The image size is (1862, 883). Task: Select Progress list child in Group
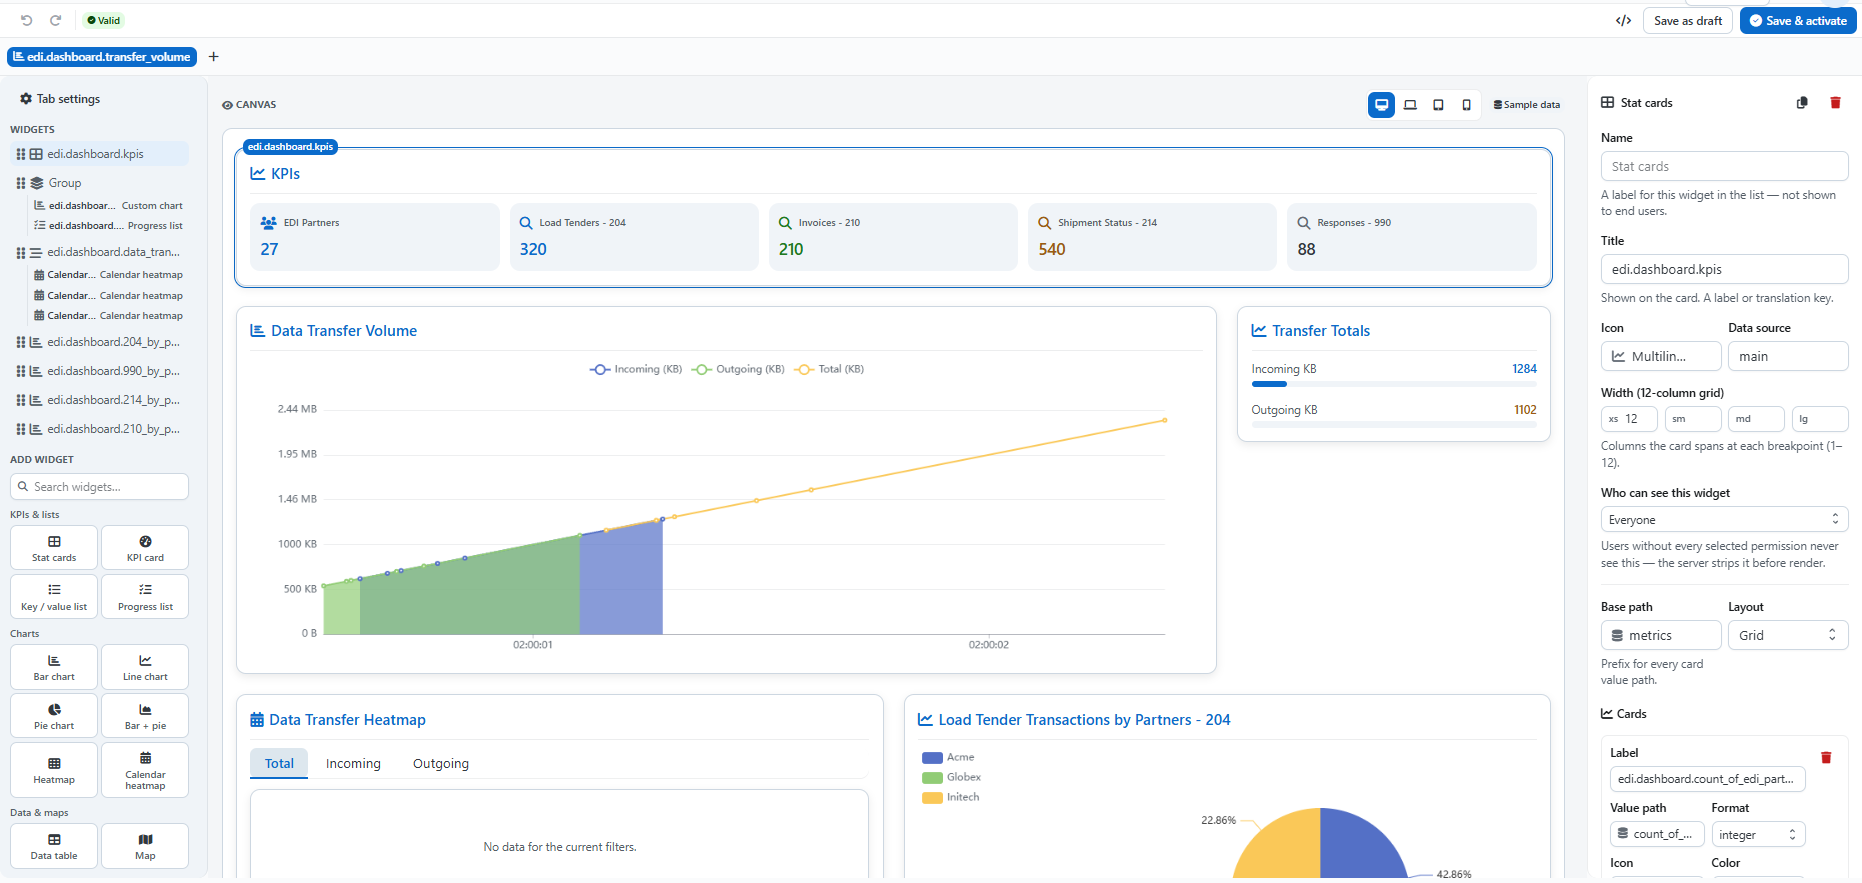click(108, 225)
